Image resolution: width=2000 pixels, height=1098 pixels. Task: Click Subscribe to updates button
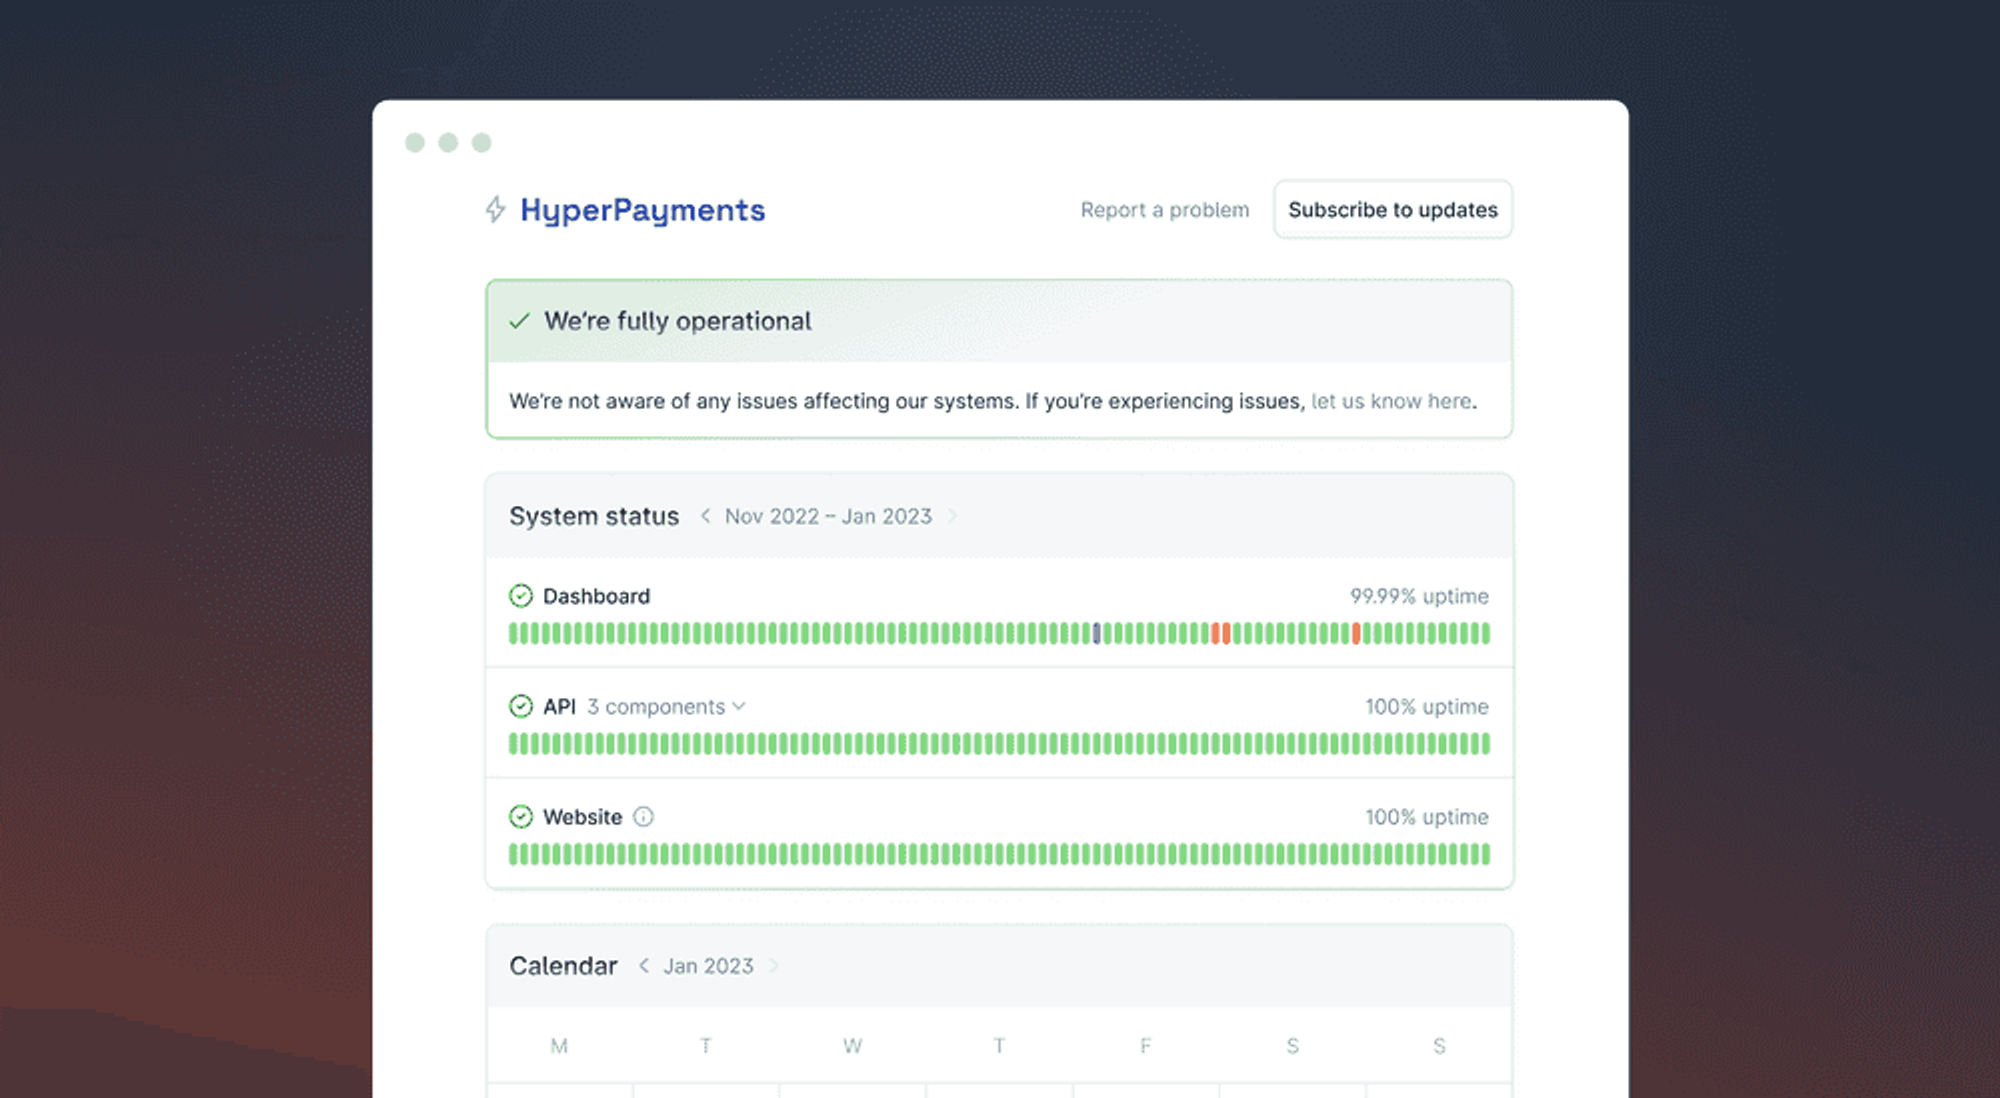click(1392, 210)
